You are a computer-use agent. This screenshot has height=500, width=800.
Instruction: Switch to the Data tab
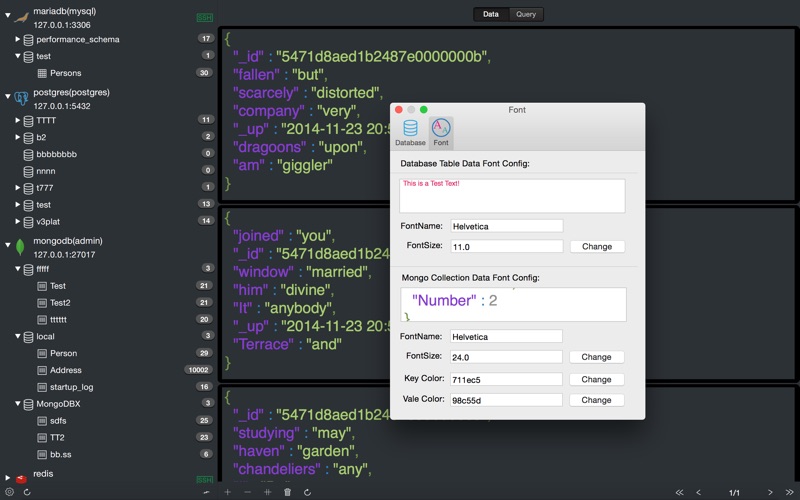pos(491,14)
